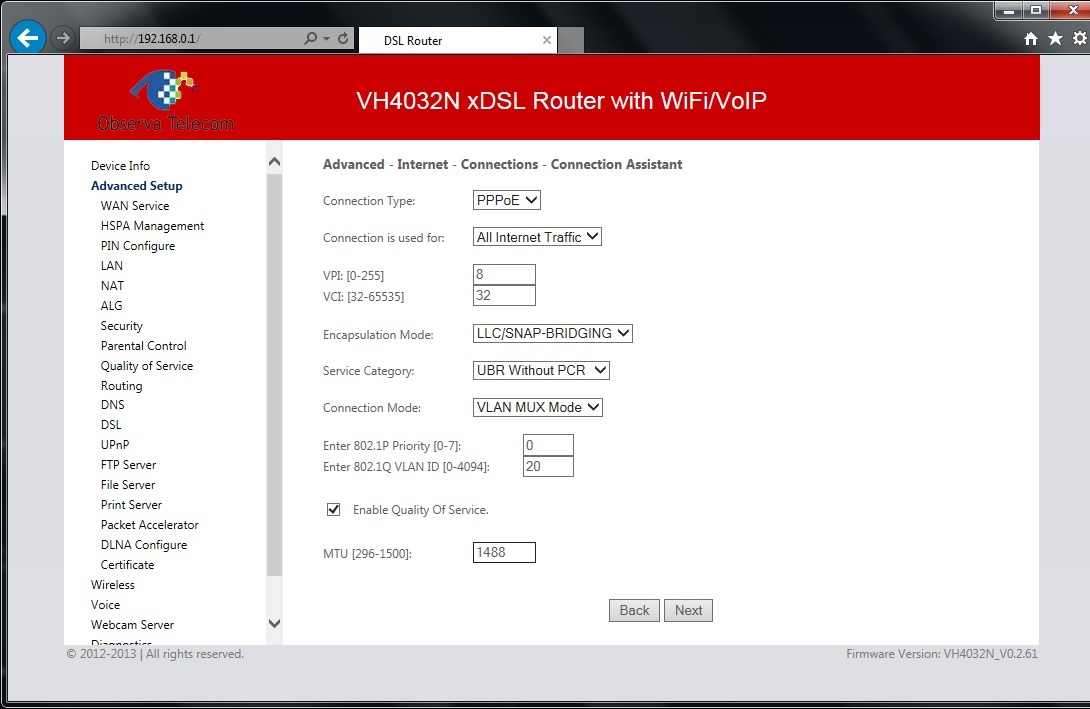Open LAN settings in sidebar
This screenshot has width=1090, height=709.
tap(111, 266)
